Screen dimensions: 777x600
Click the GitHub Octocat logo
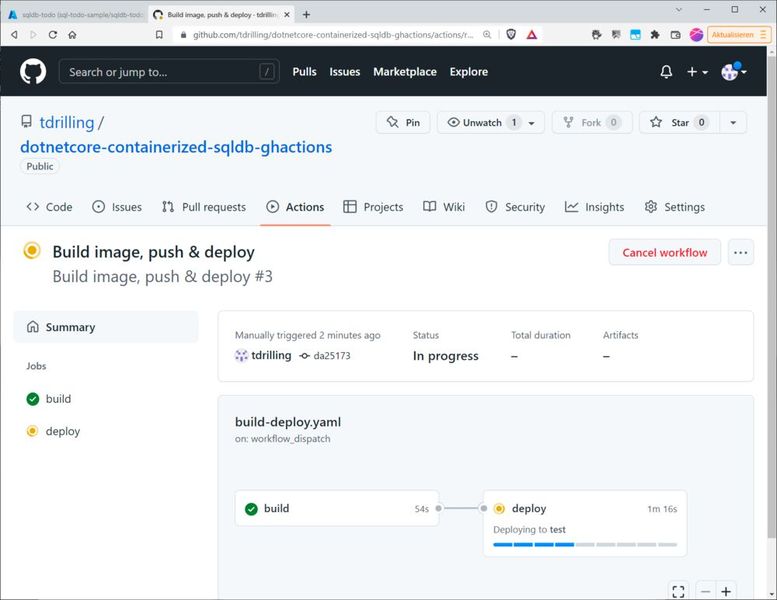pyautogui.click(x=33, y=71)
